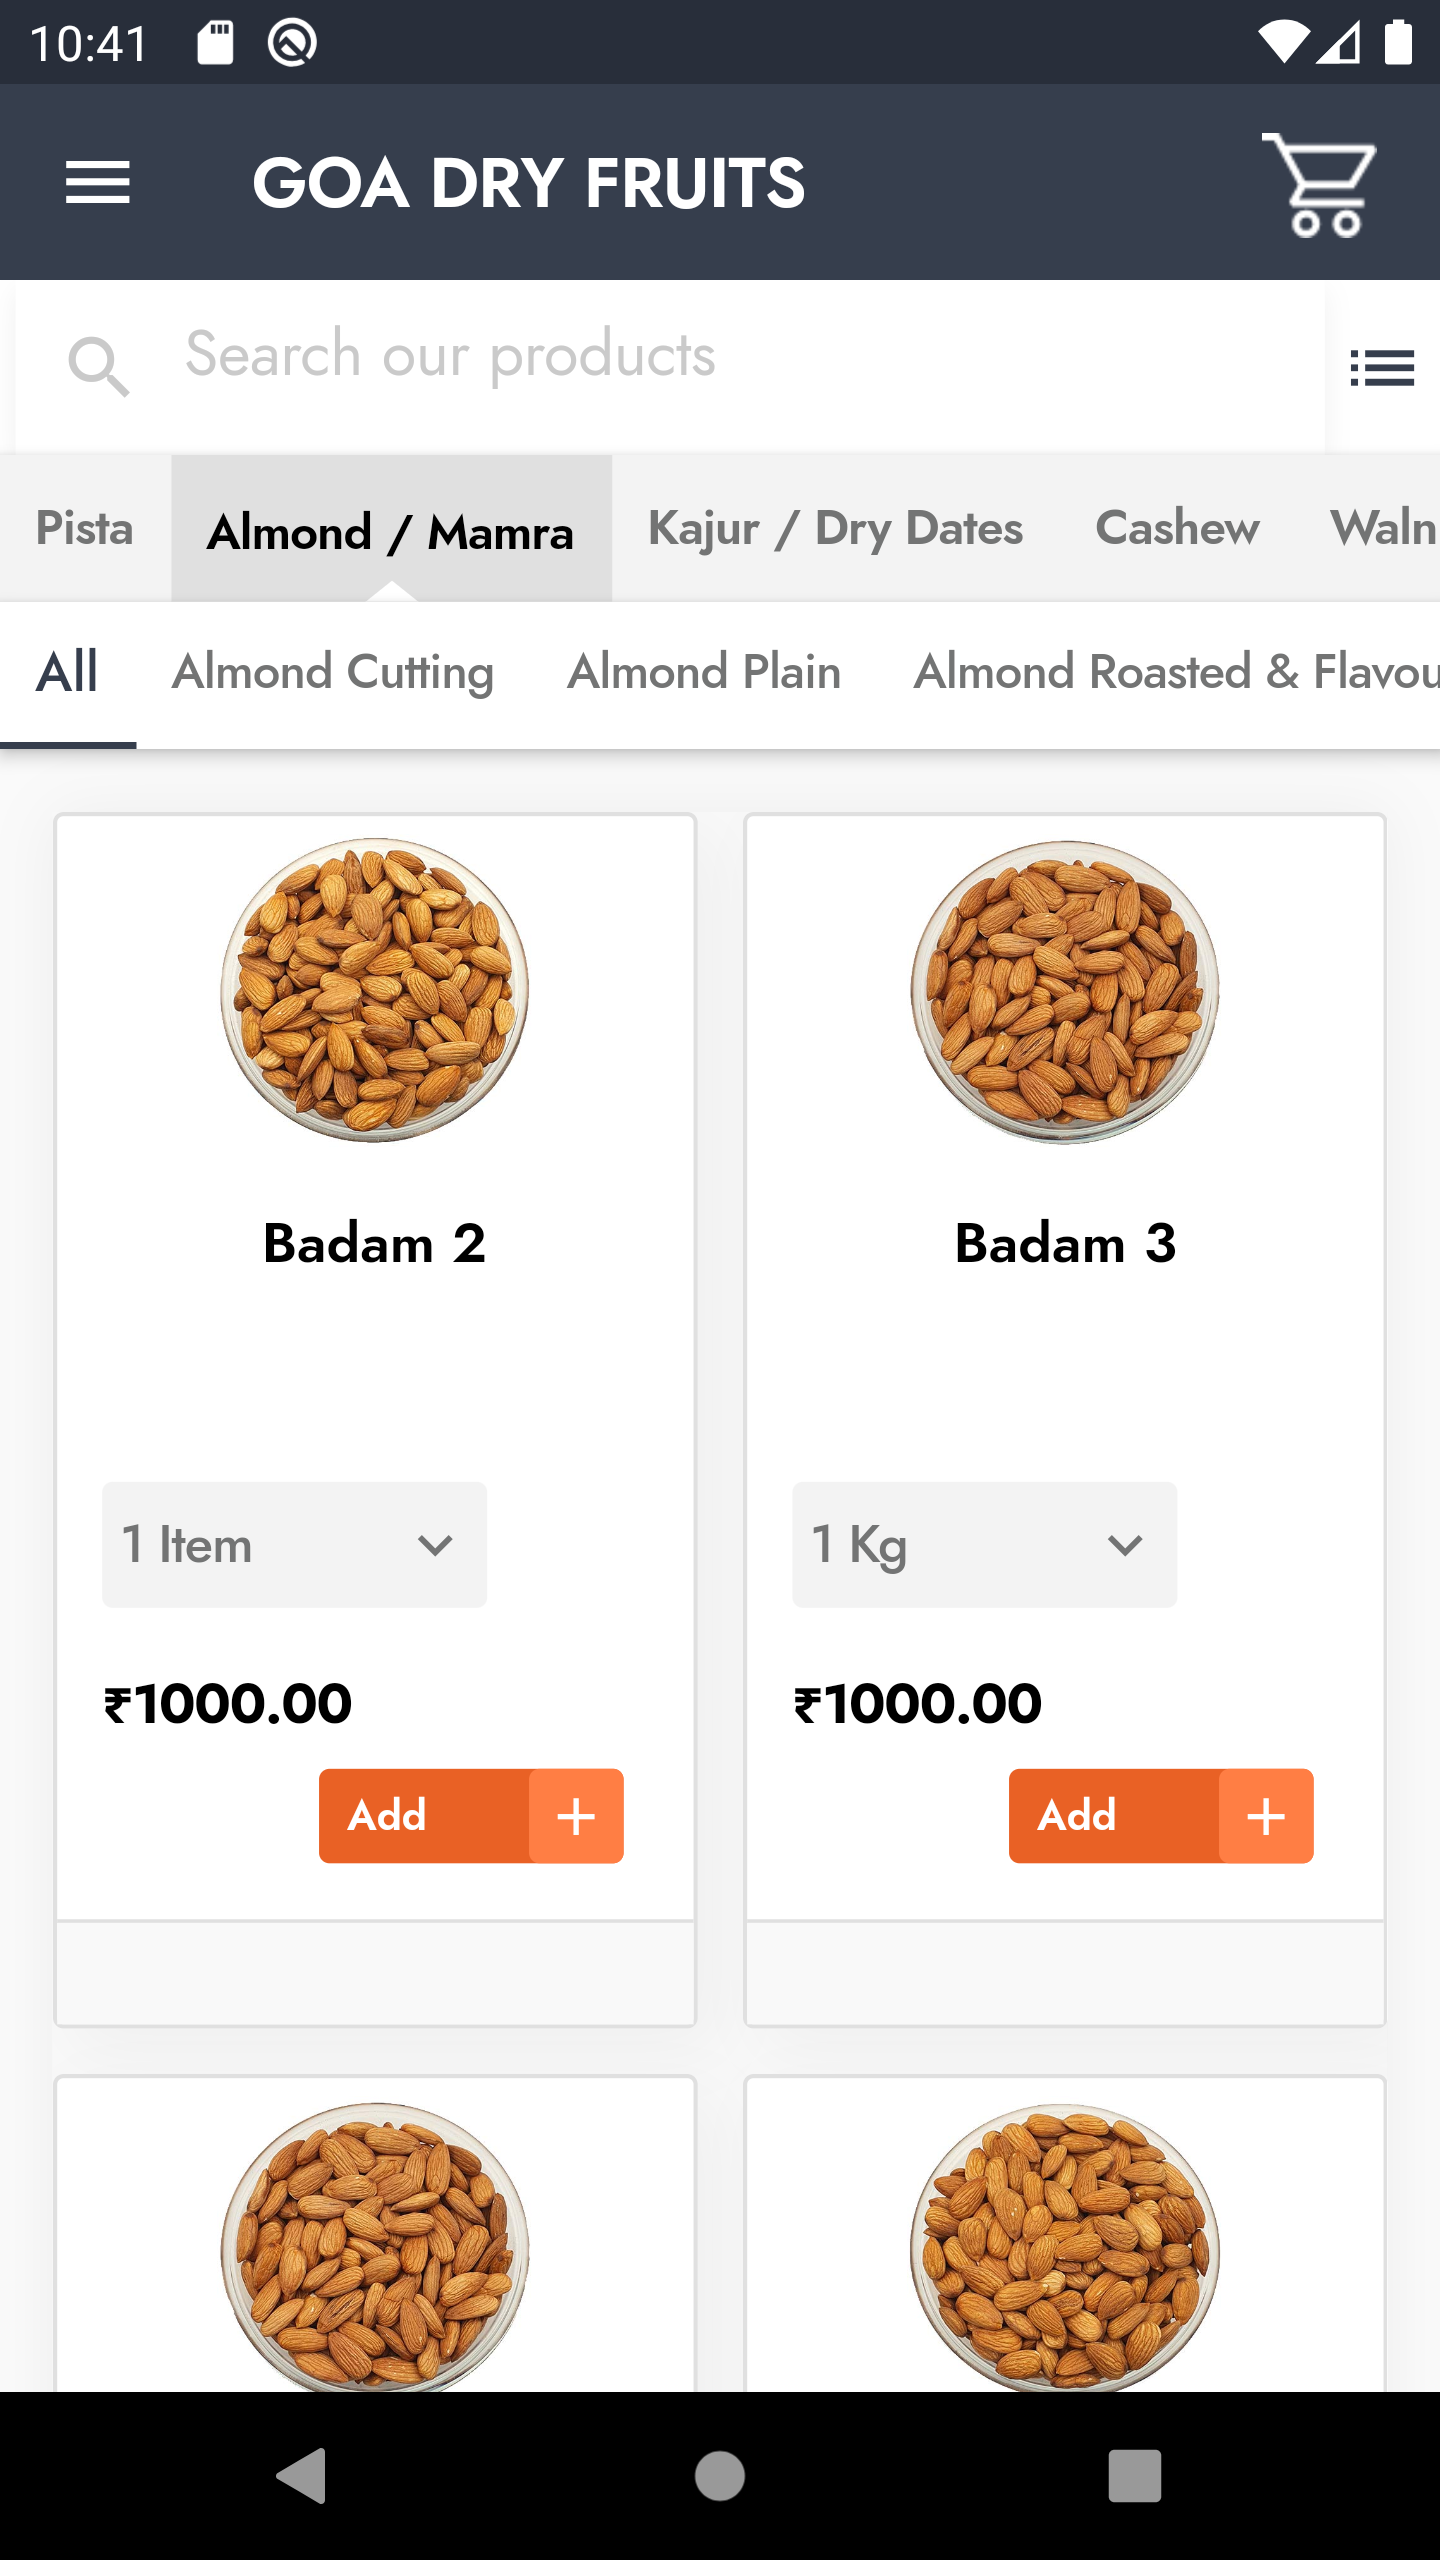This screenshot has height=2560, width=1440.
Task: Open the Cashew category tab
Action: point(1177,528)
